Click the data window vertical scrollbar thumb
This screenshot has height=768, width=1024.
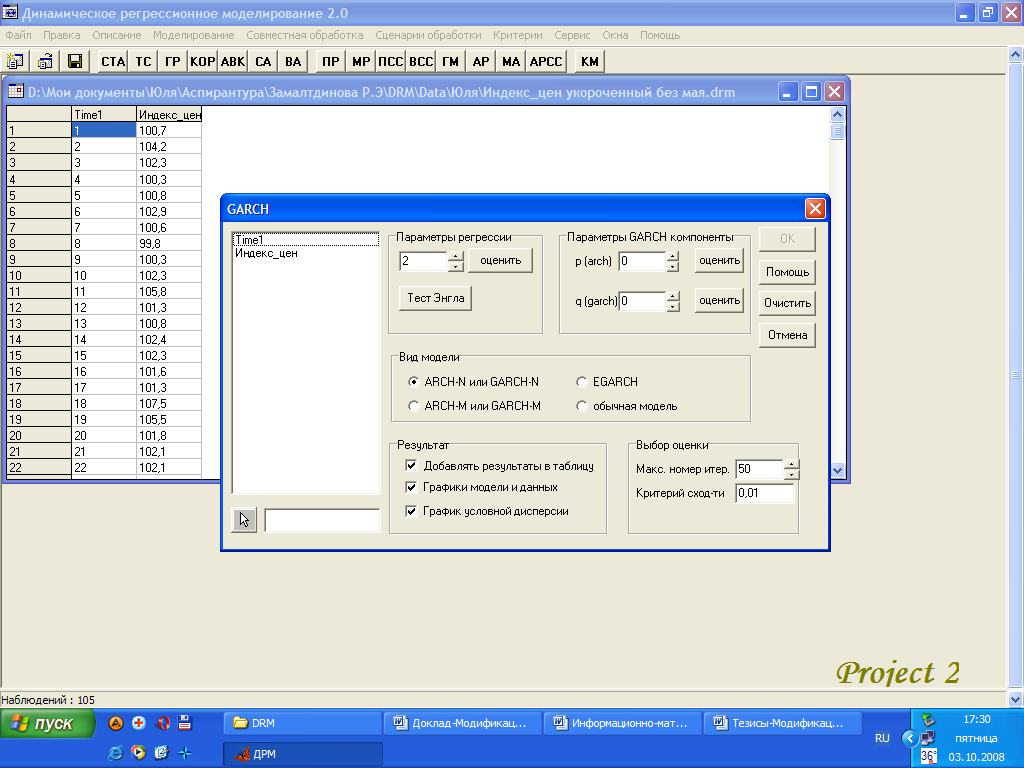click(837, 131)
